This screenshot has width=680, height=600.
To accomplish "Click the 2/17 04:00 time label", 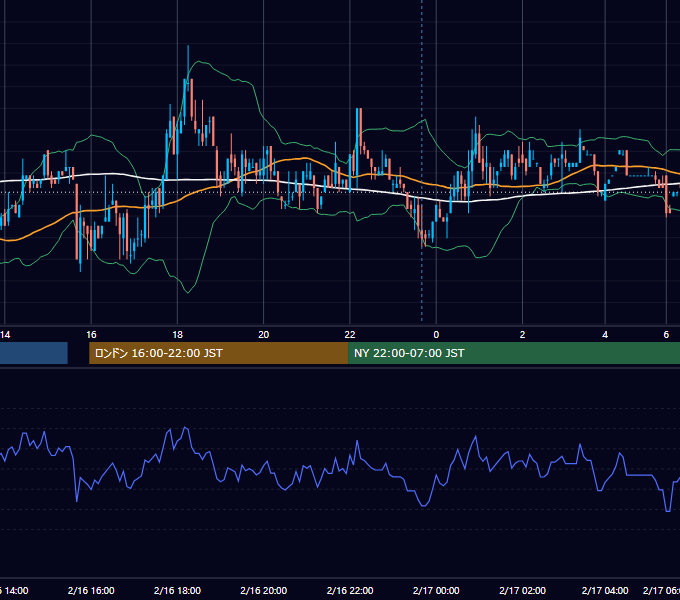I will pyautogui.click(x=605, y=590).
